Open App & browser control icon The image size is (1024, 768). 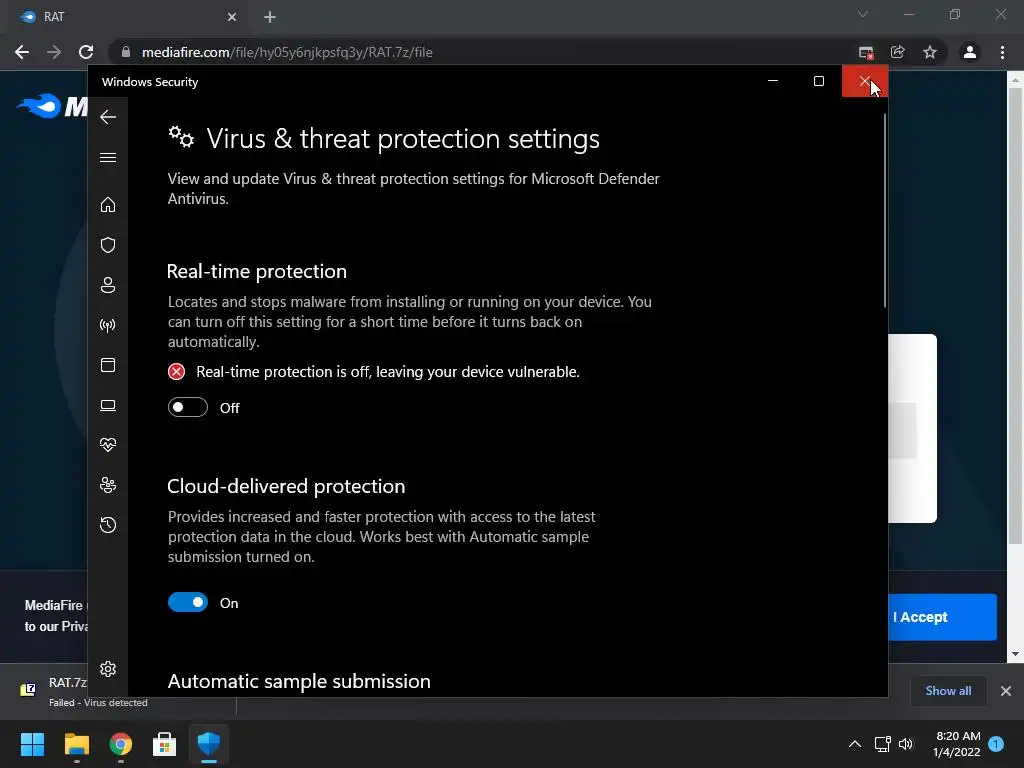click(x=108, y=364)
